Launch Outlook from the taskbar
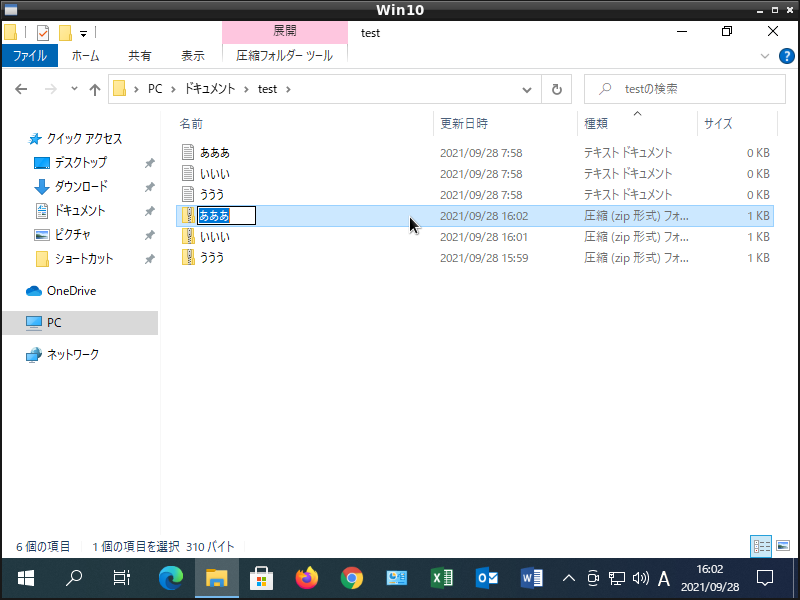Viewport: 800px width, 600px height. point(487,578)
